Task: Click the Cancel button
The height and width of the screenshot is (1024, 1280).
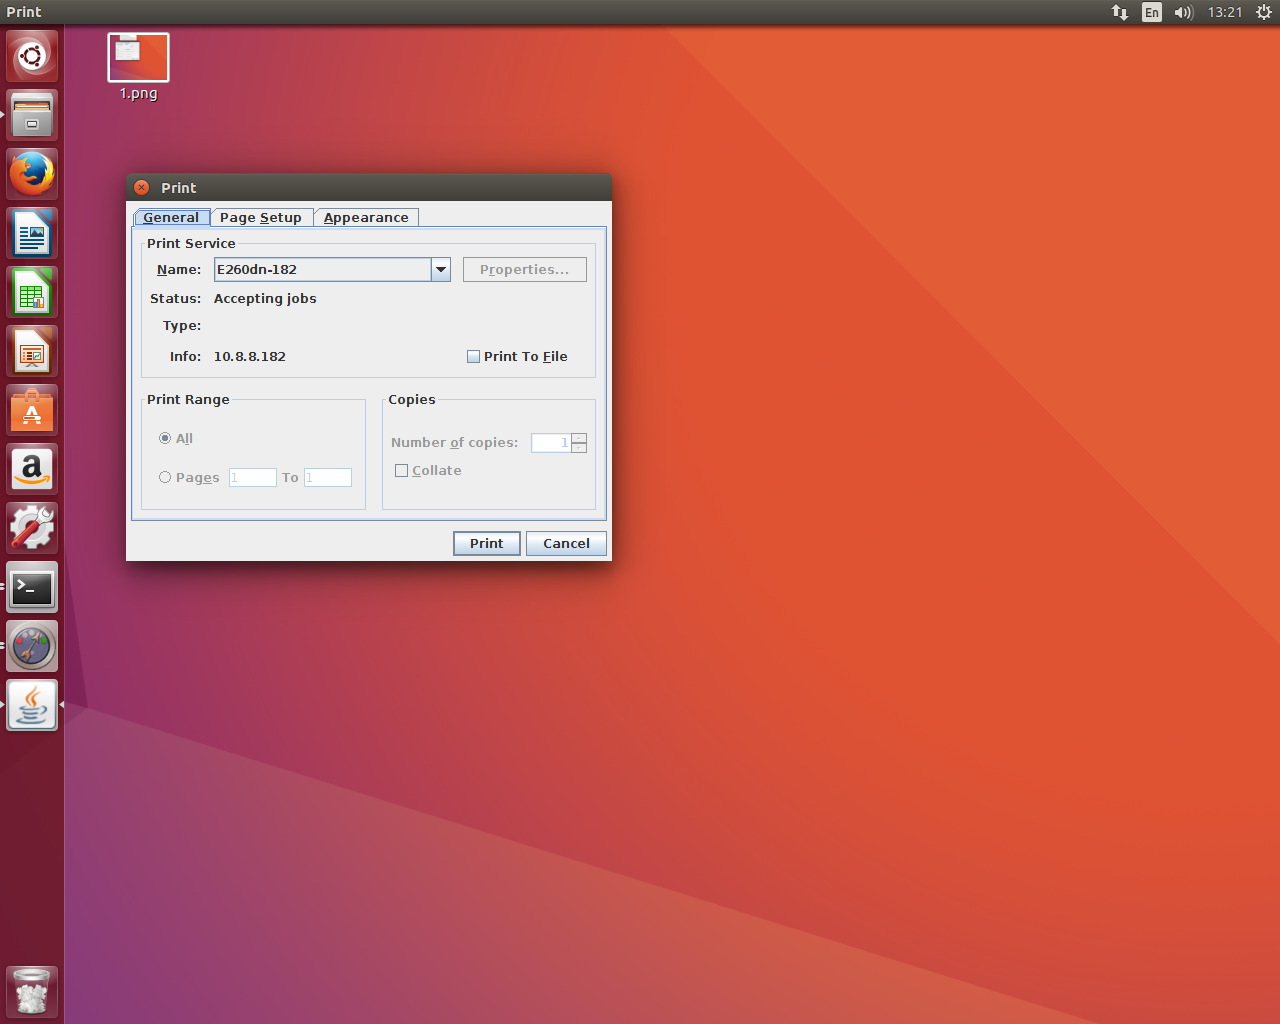Action: (566, 543)
